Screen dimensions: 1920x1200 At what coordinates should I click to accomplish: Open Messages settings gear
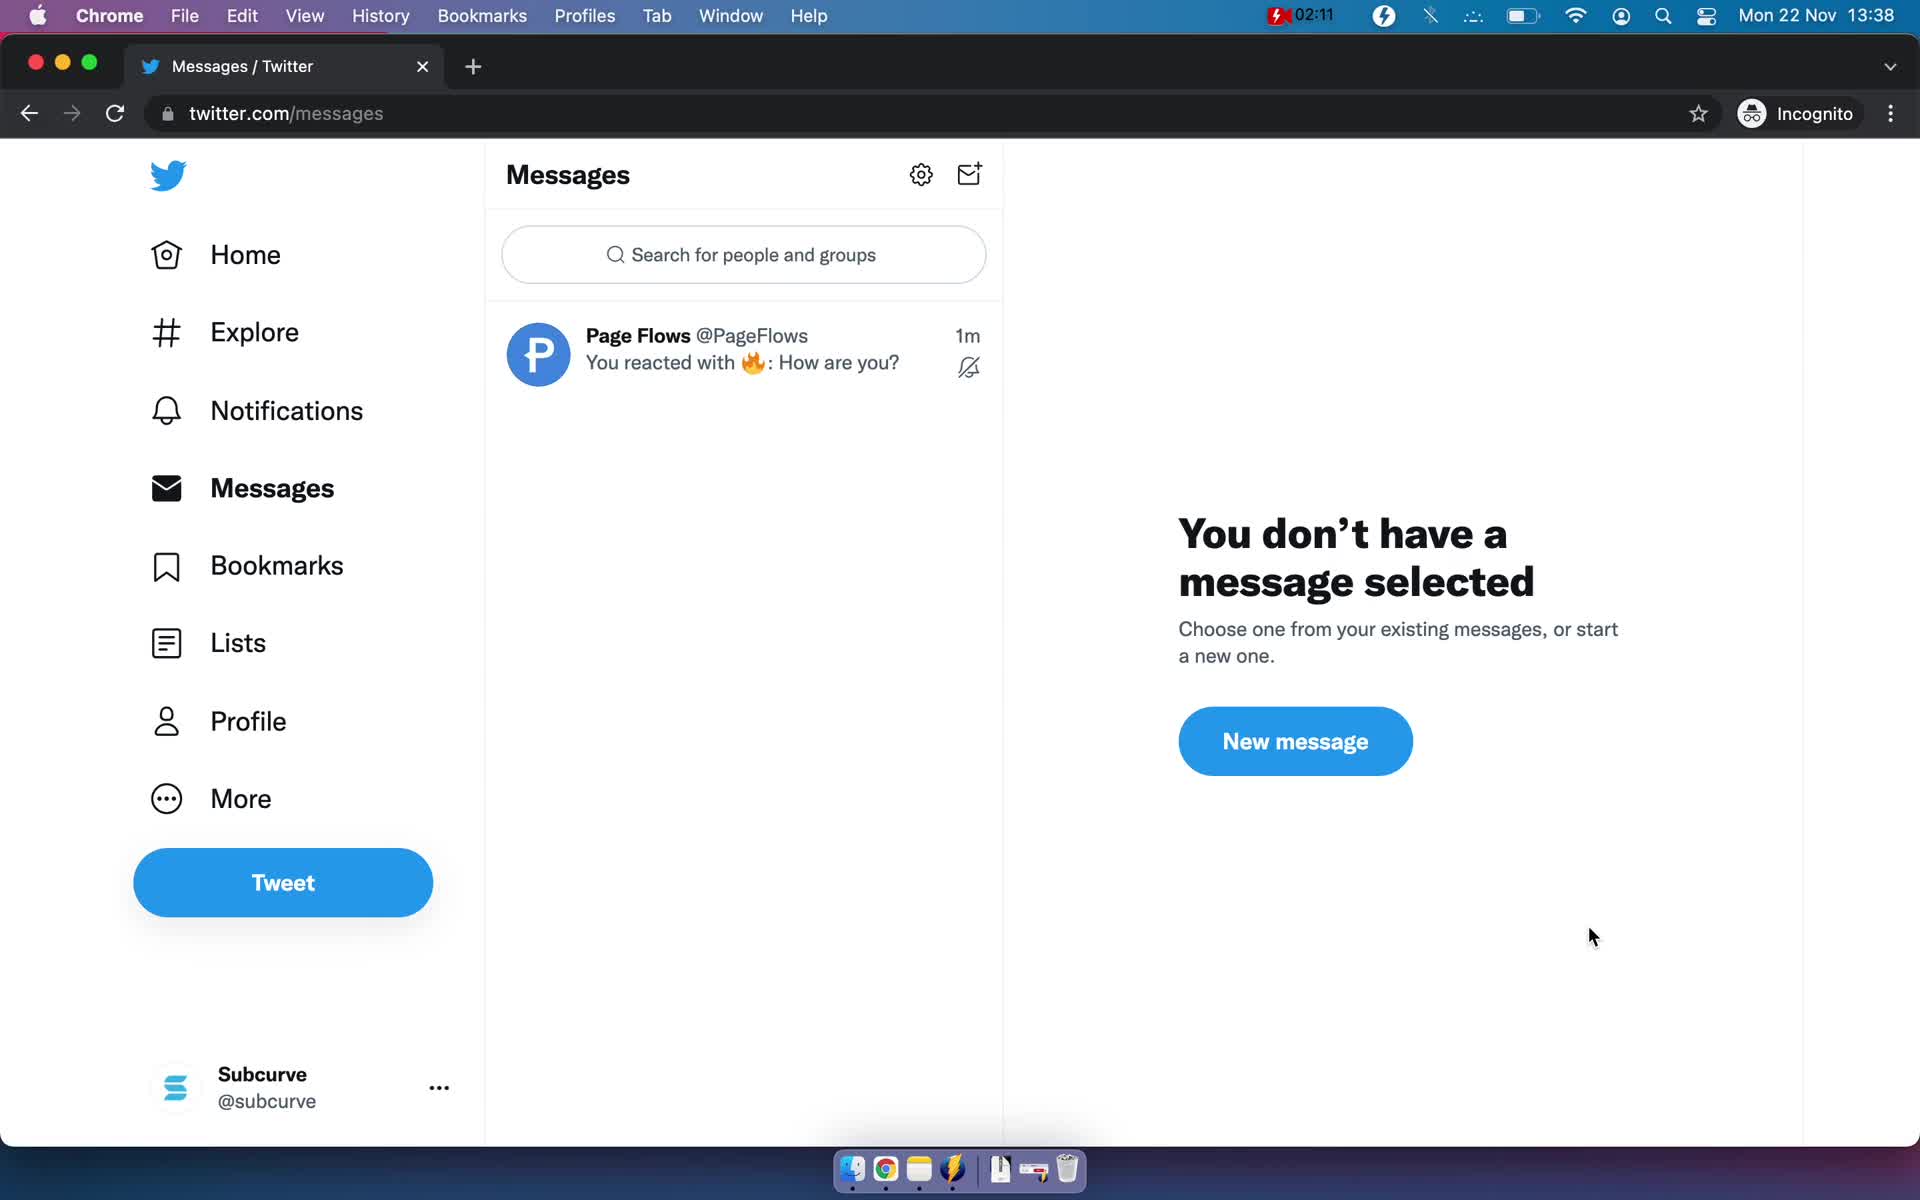(x=921, y=175)
